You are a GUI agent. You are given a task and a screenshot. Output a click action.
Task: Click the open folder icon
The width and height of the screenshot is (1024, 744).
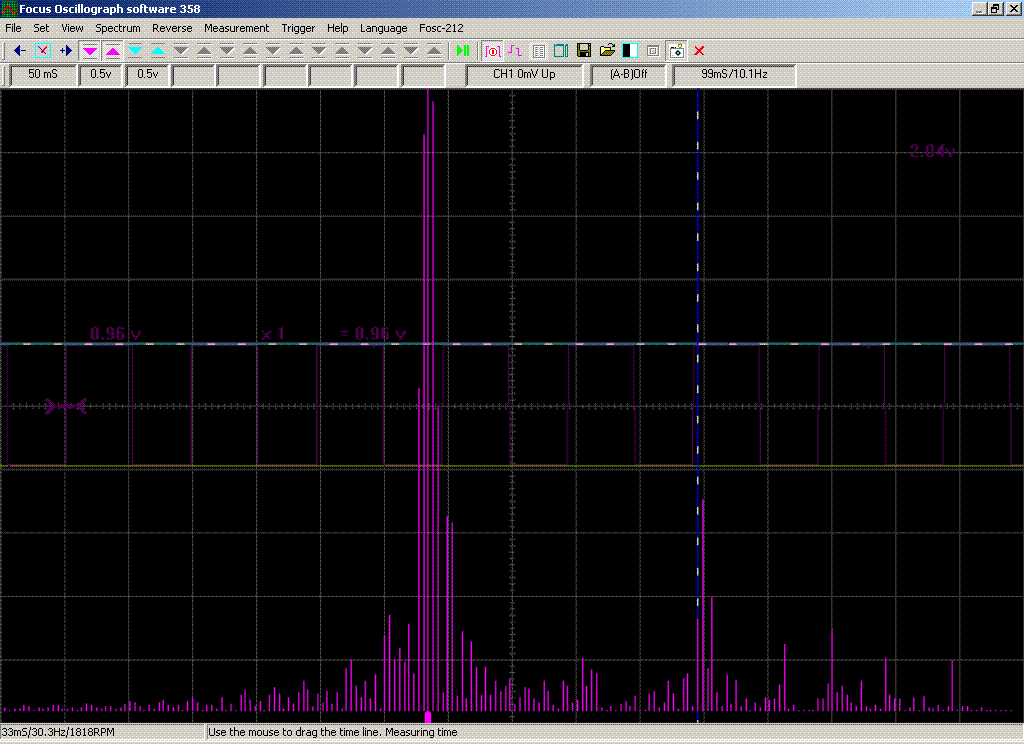pyautogui.click(x=607, y=50)
